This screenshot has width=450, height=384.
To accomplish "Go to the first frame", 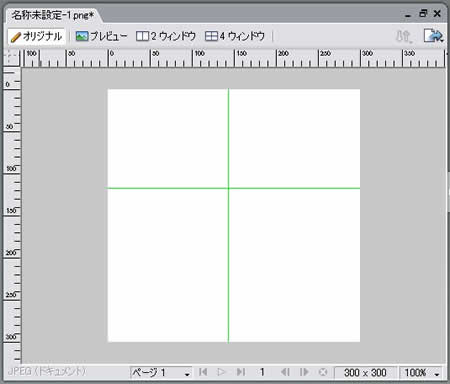I will point(203,372).
